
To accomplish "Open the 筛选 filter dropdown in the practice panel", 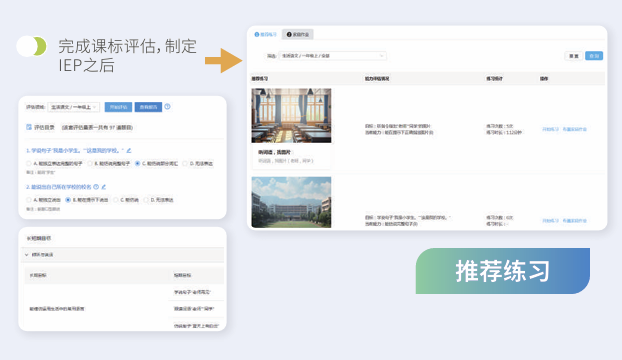I will (332, 56).
